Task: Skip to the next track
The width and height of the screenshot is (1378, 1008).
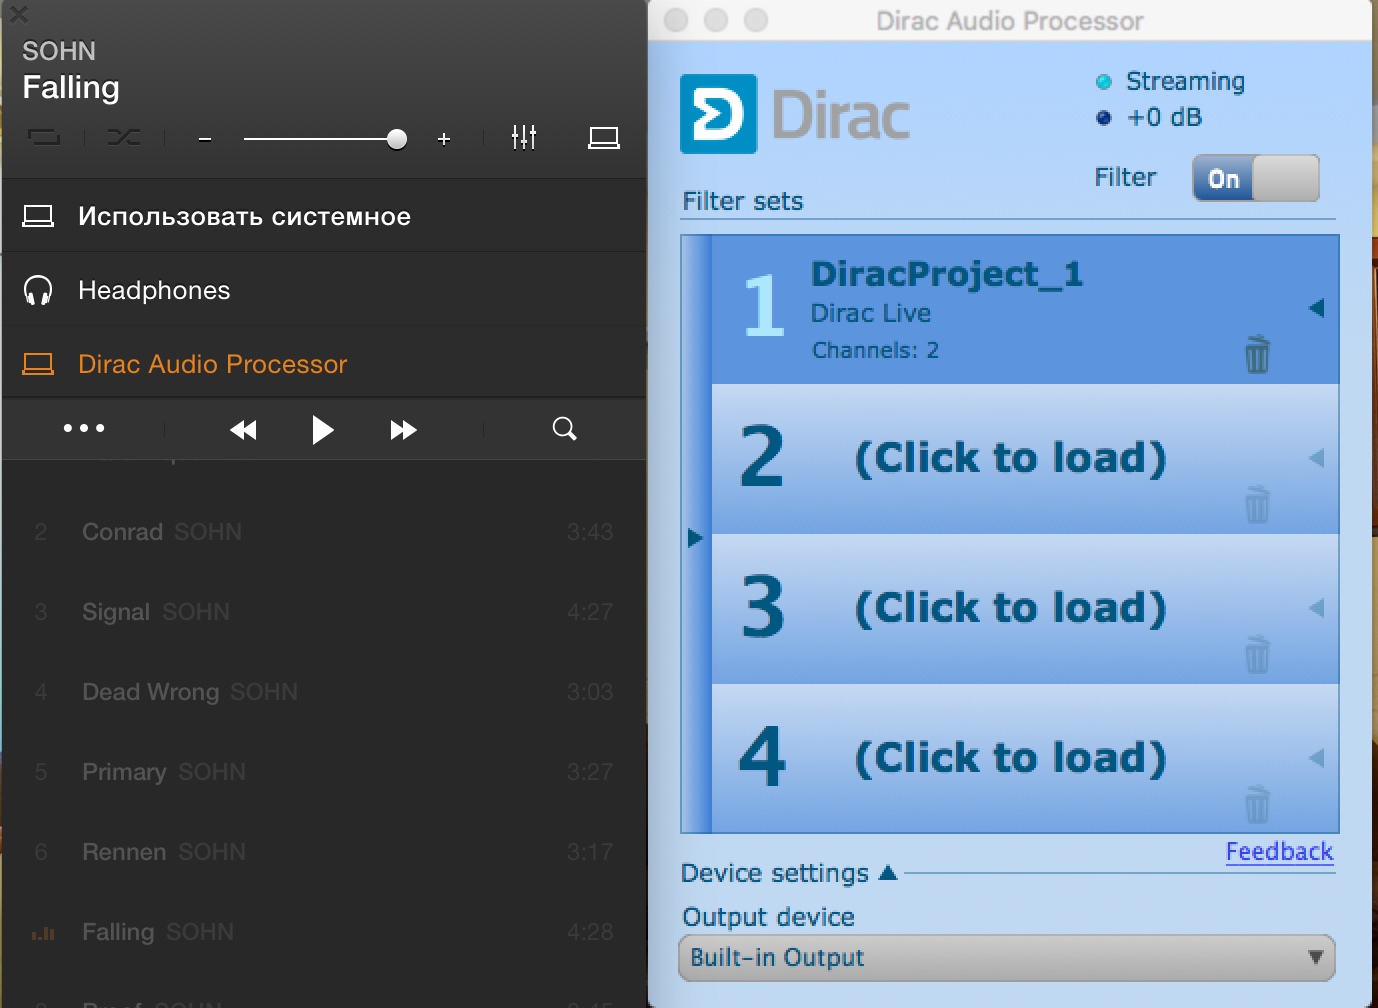Action: (403, 430)
